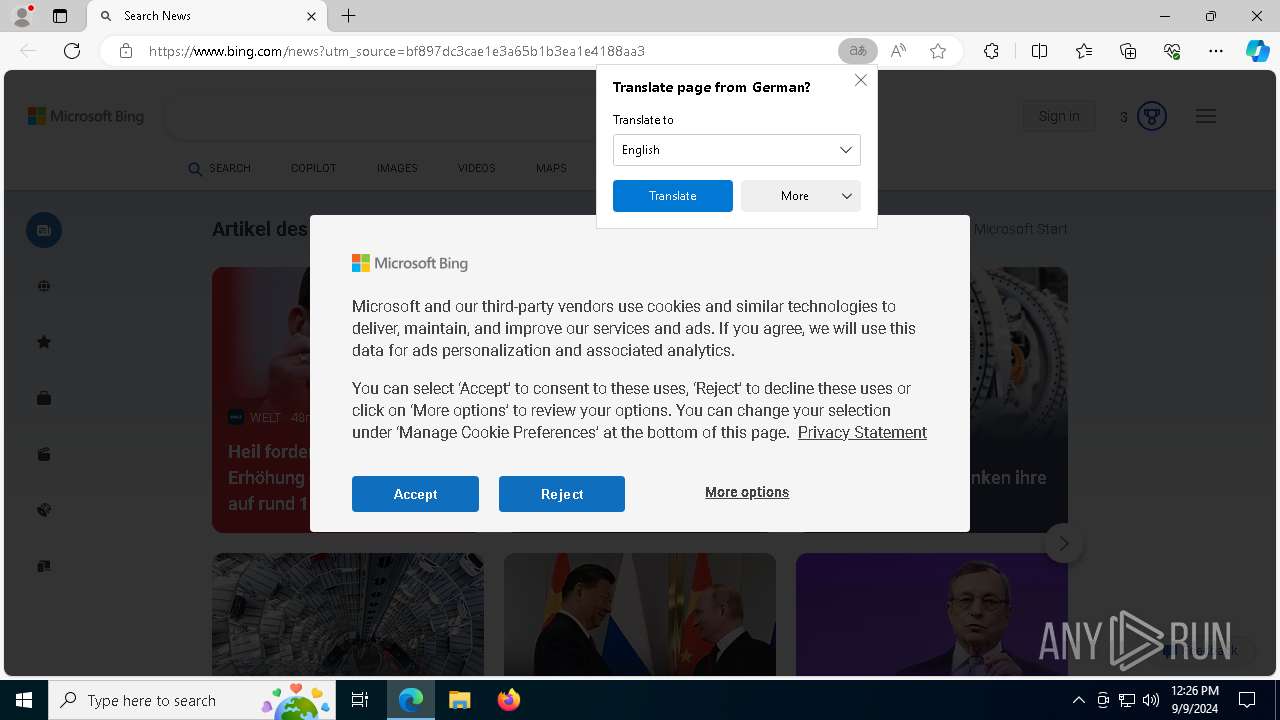Open File Explorer from the taskbar
1280x720 pixels.
pyautogui.click(x=459, y=700)
